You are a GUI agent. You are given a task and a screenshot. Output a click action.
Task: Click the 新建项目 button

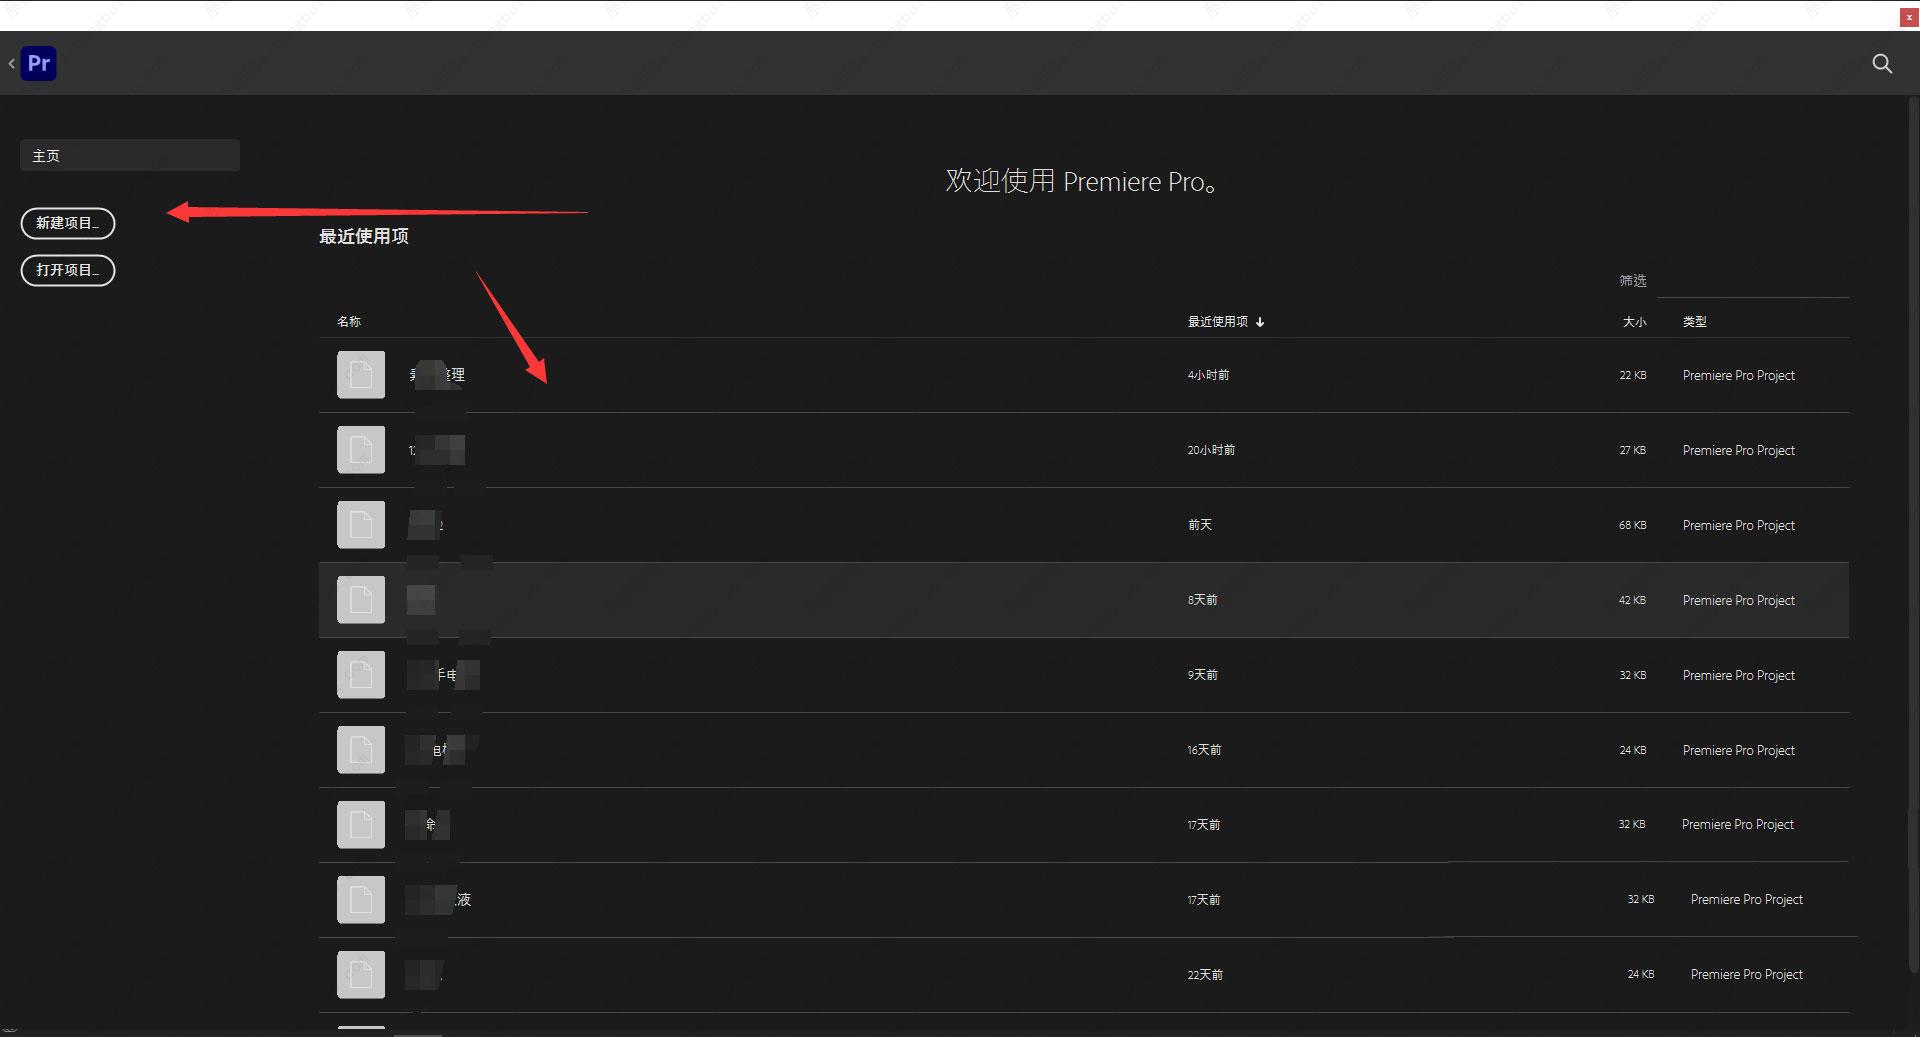point(68,223)
